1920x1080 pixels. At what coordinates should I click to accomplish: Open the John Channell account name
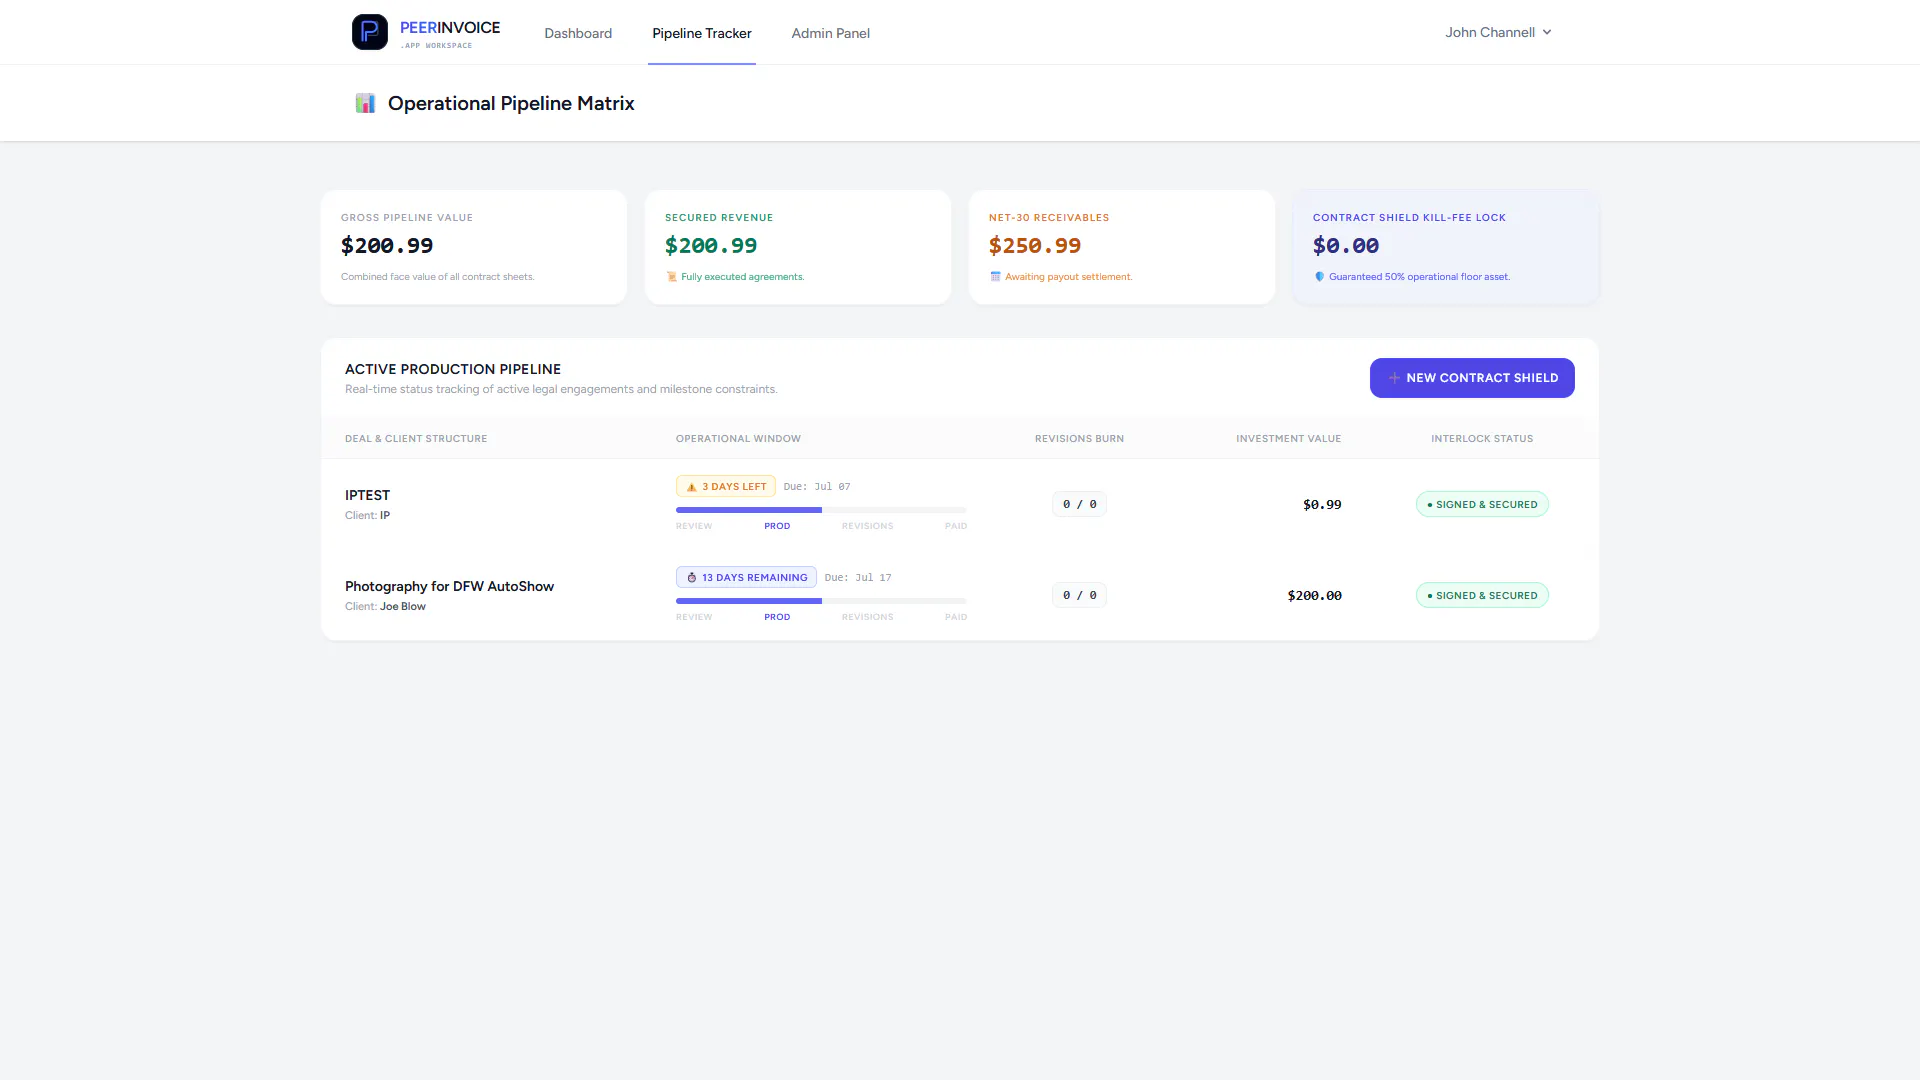(1489, 32)
